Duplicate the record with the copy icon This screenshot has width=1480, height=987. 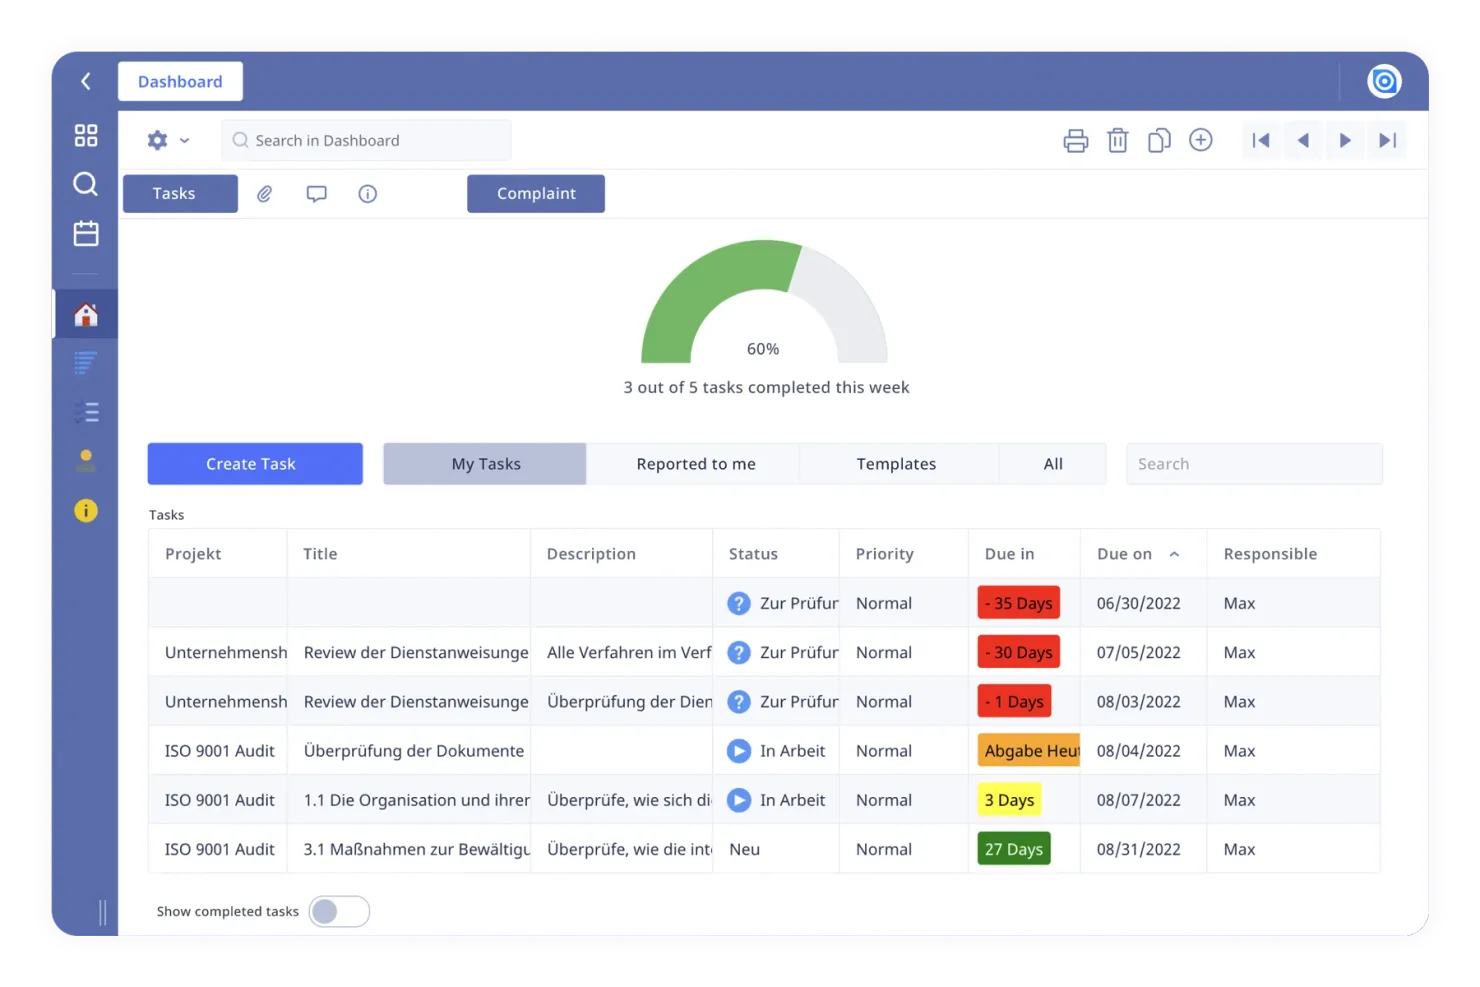tap(1159, 141)
